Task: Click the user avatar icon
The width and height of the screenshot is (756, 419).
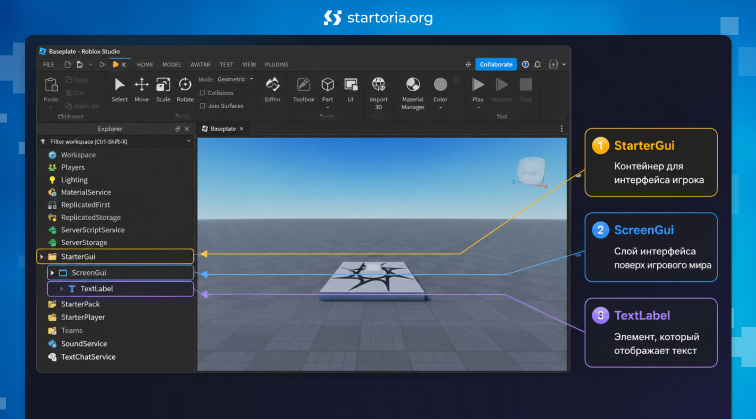Action: tap(554, 64)
